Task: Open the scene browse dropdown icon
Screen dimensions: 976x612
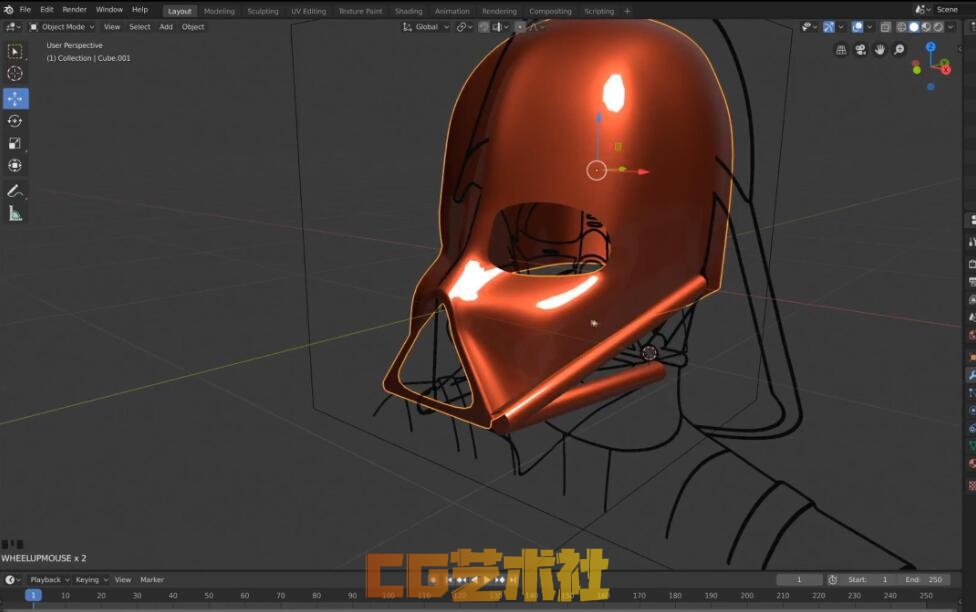Action: pyautogui.click(x=923, y=9)
